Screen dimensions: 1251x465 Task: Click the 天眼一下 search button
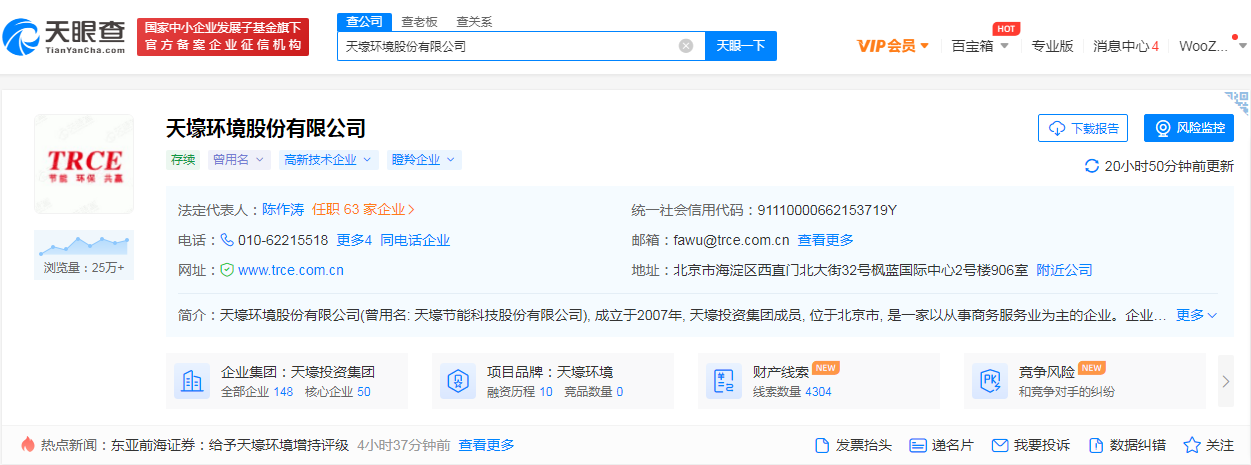[x=741, y=46]
